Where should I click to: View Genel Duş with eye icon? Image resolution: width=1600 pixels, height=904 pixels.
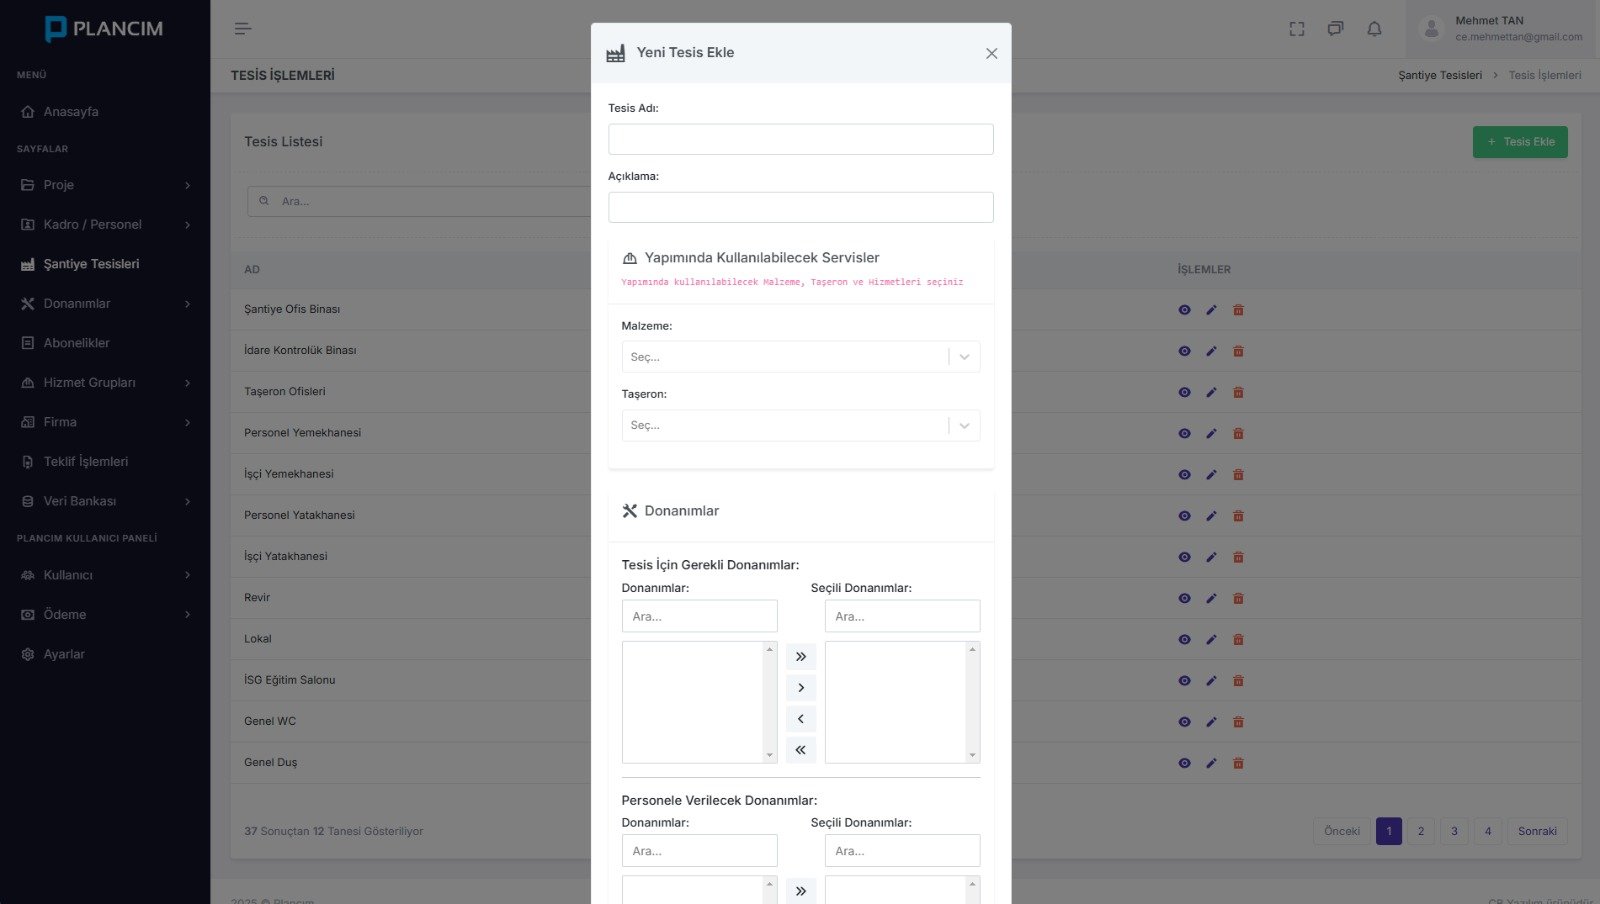[x=1184, y=763]
